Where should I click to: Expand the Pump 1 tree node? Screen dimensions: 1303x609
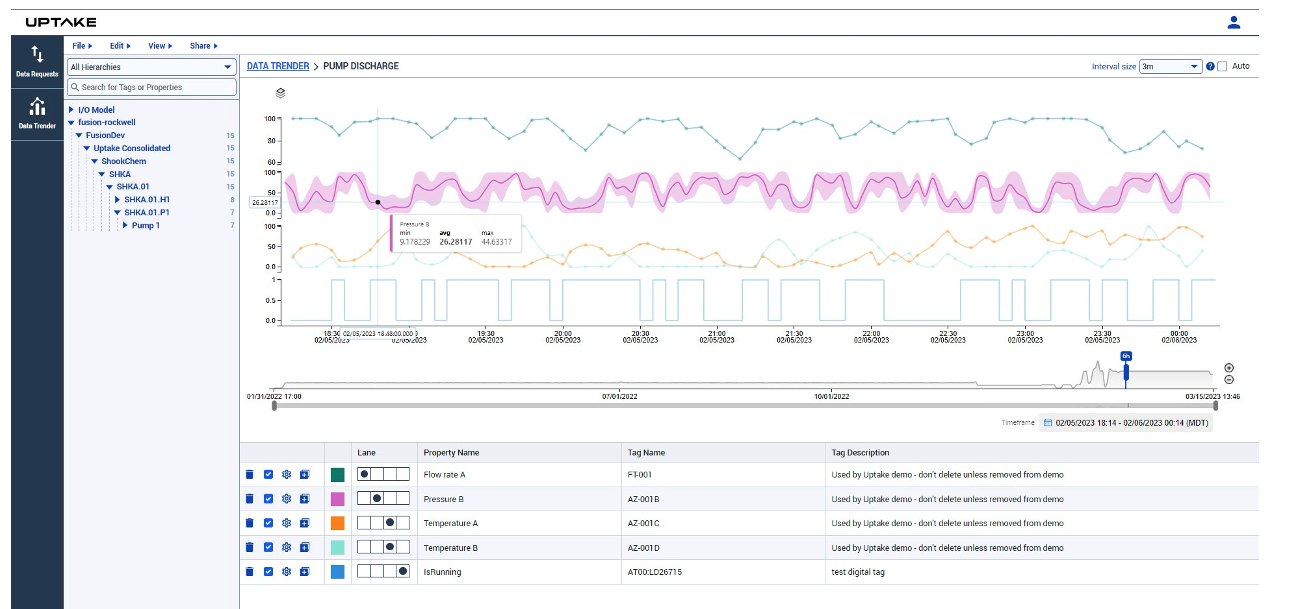126,225
